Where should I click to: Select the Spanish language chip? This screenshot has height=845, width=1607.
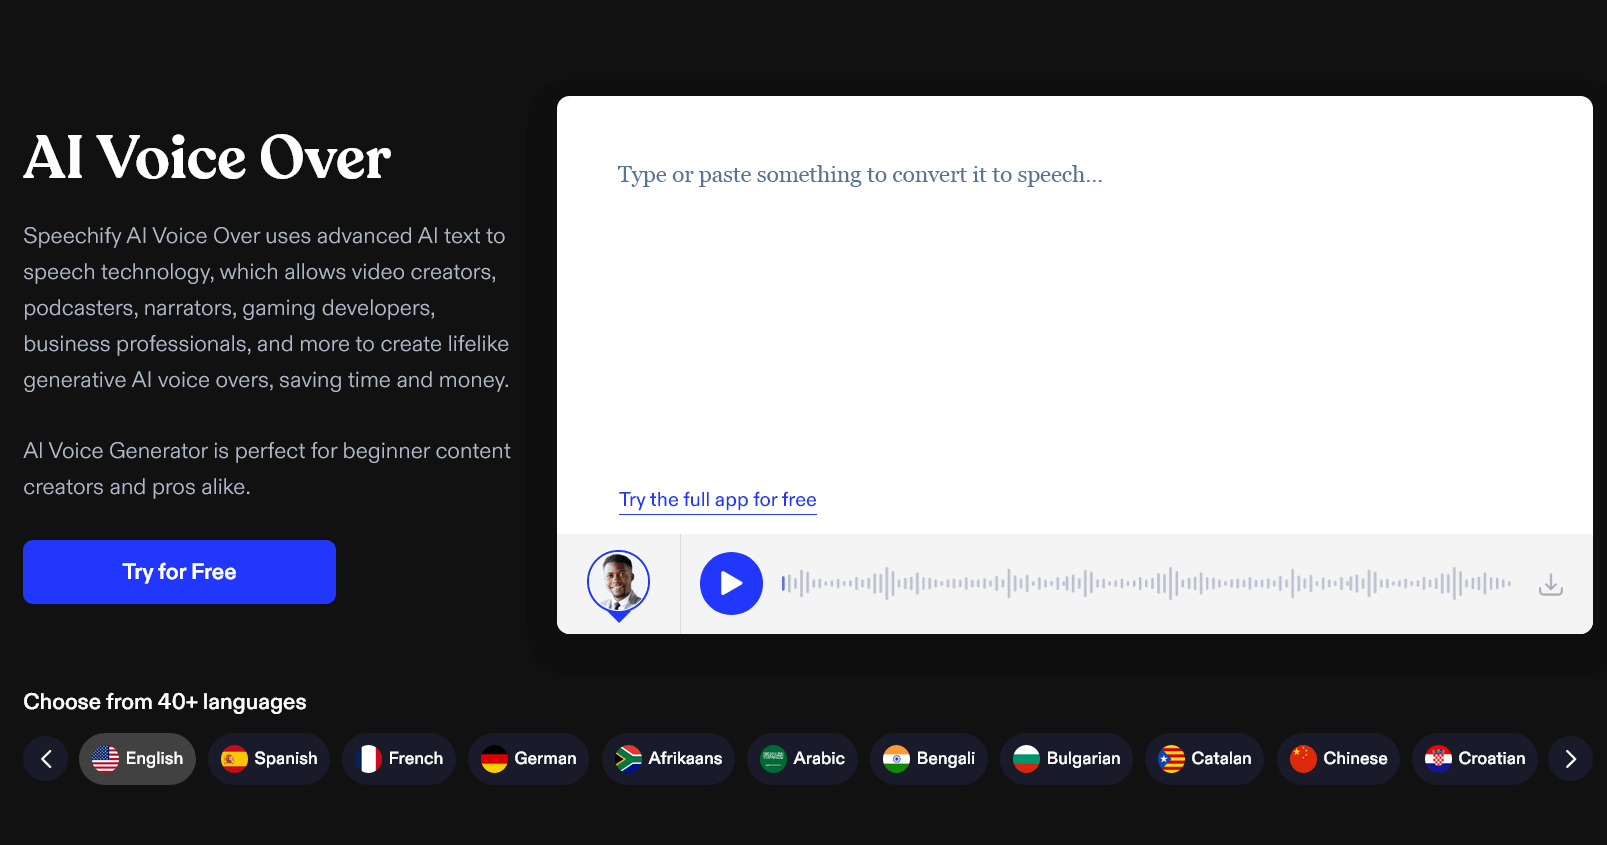[269, 759]
